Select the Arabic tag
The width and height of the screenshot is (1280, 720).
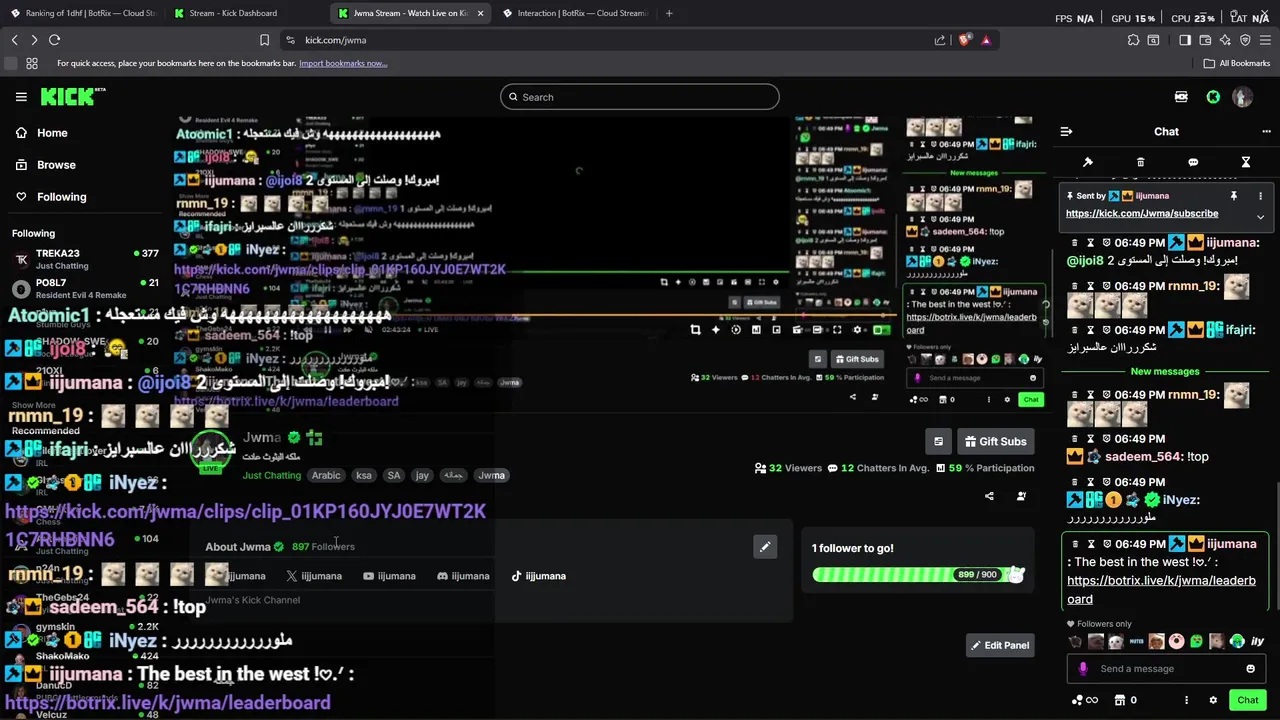(x=326, y=475)
